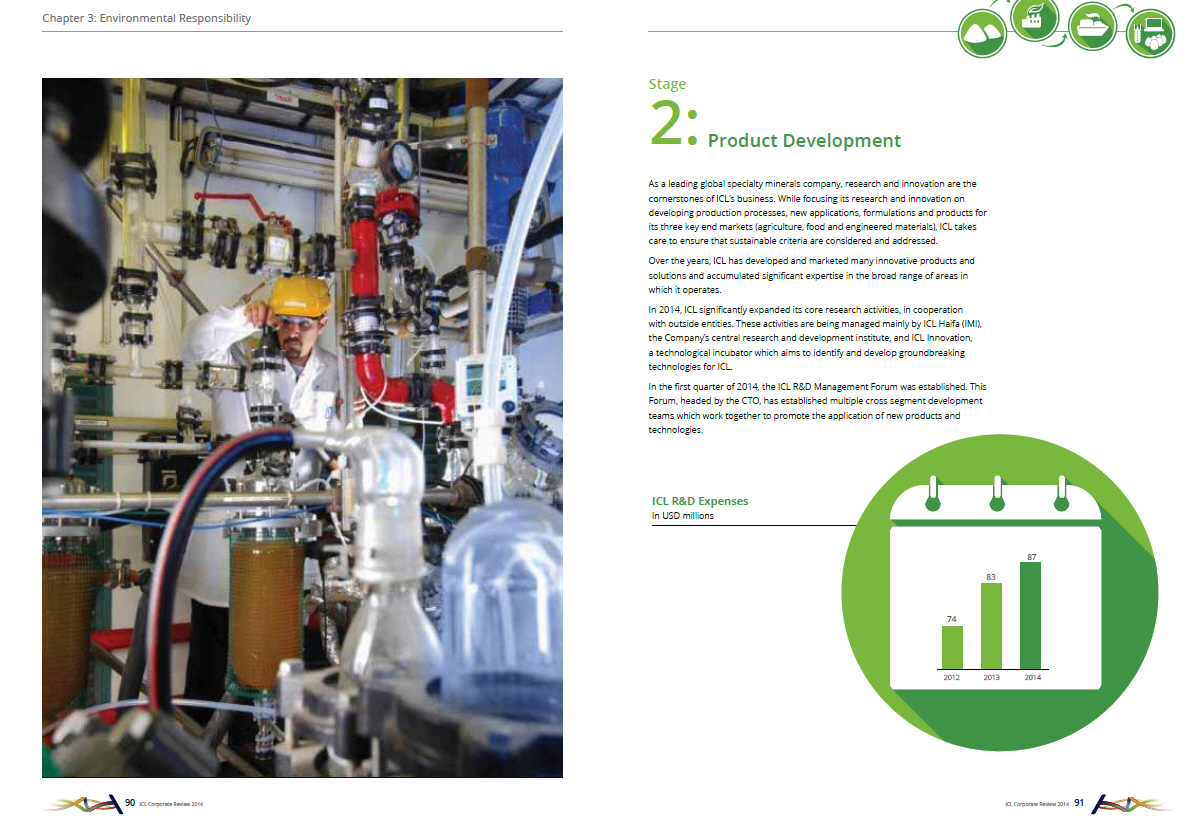This screenshot has height=830, width=1203.
Task: Click the colorful ICL logo beside page 90
Action: (x=81, y=803)
